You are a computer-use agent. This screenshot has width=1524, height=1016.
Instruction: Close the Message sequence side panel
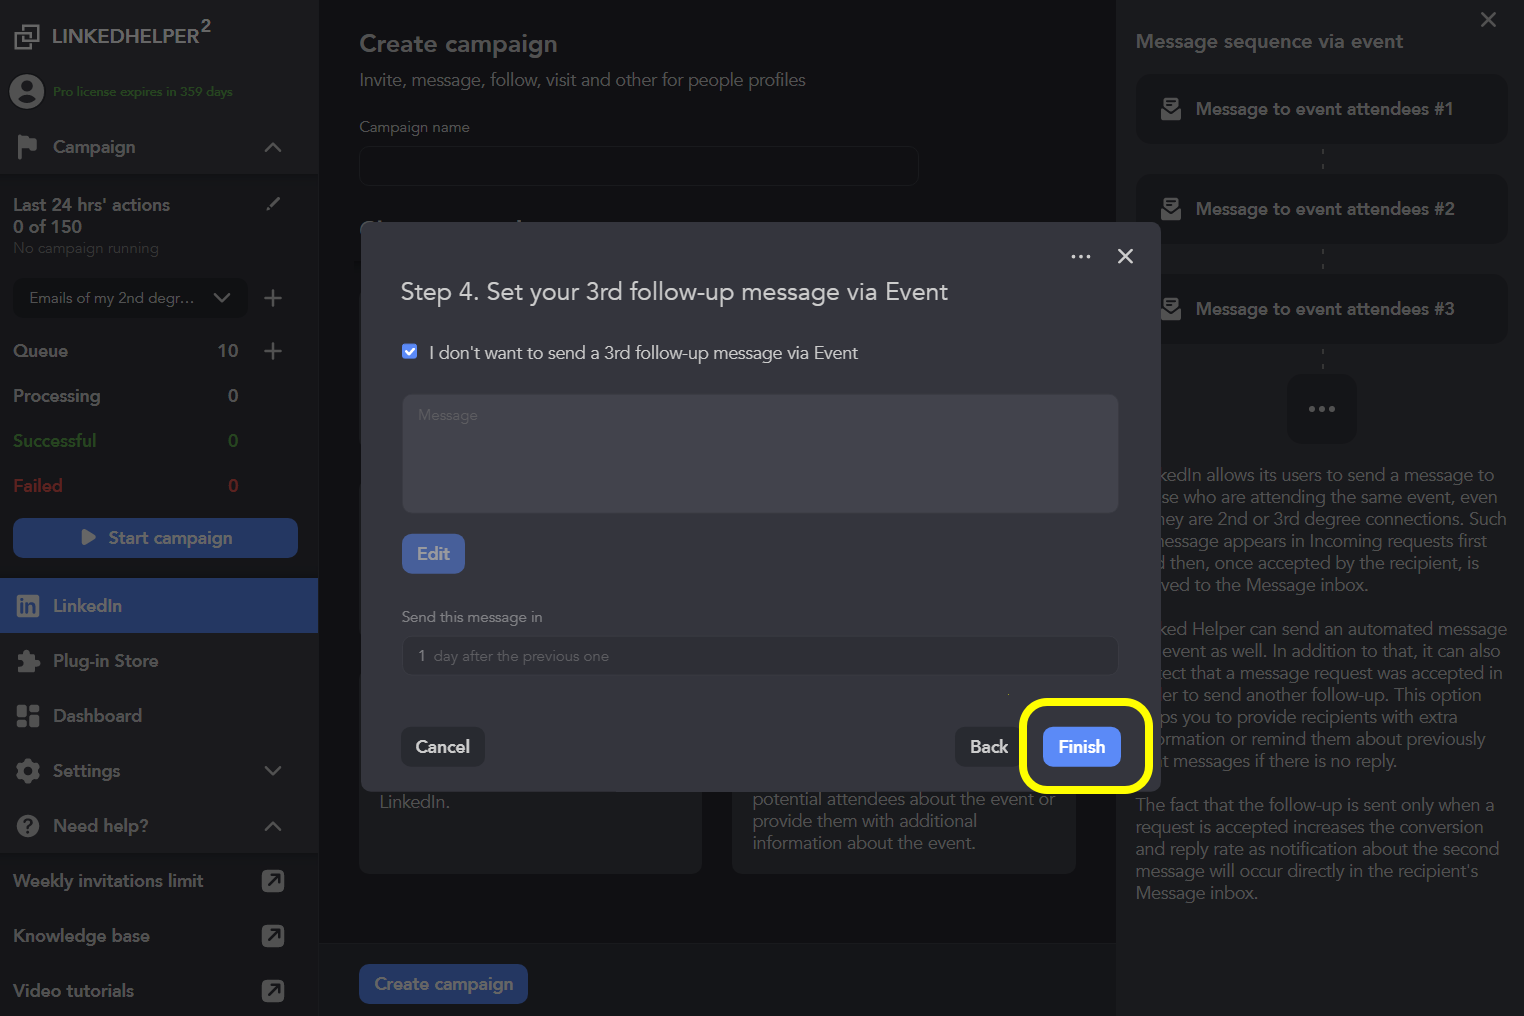(1488, 20)
